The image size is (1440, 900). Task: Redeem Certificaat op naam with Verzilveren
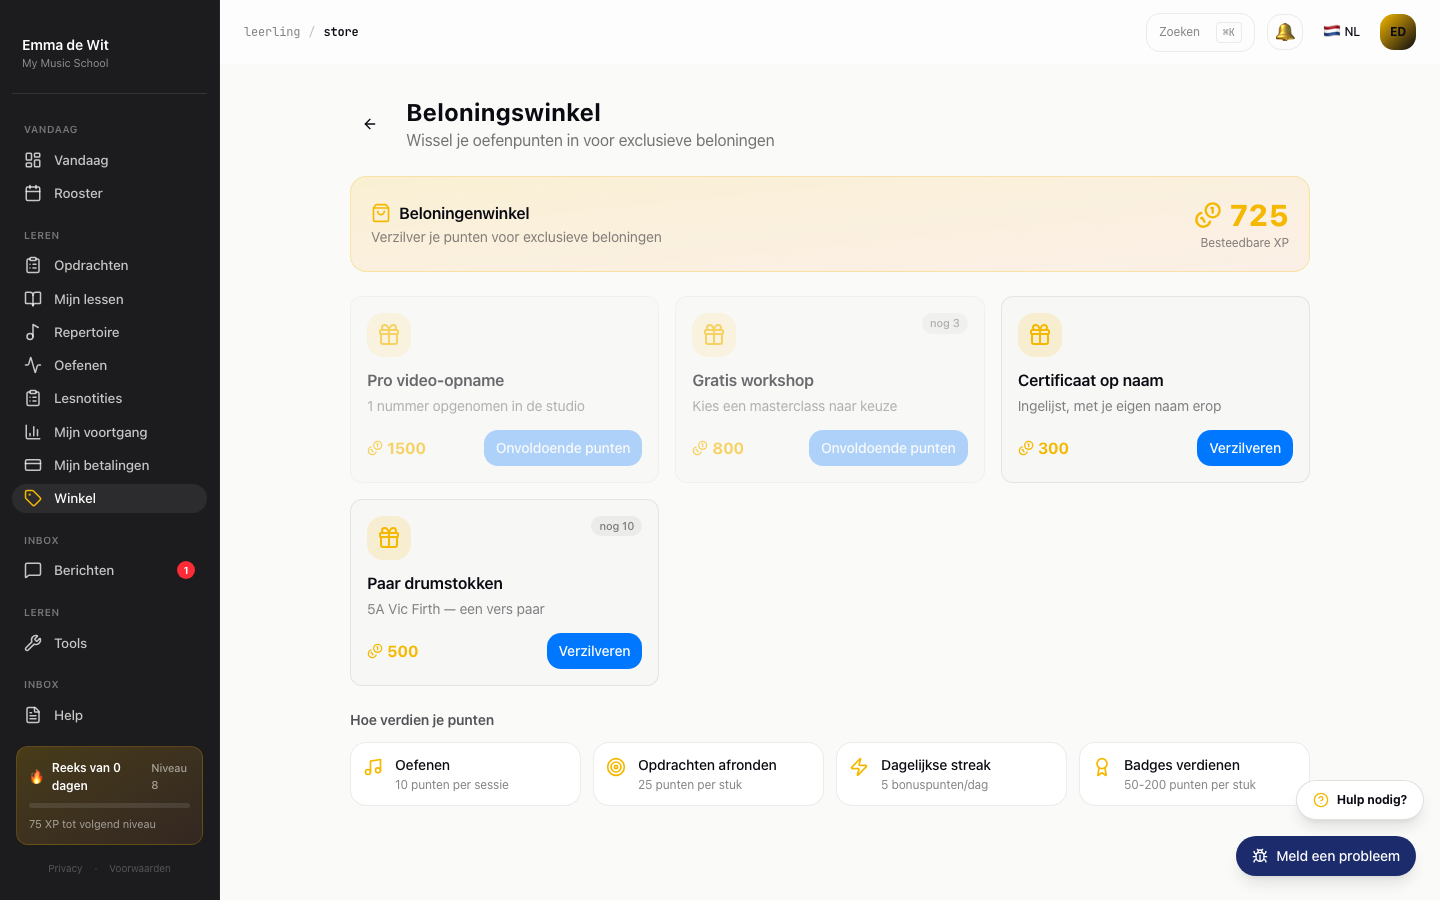click(1245, 448)
